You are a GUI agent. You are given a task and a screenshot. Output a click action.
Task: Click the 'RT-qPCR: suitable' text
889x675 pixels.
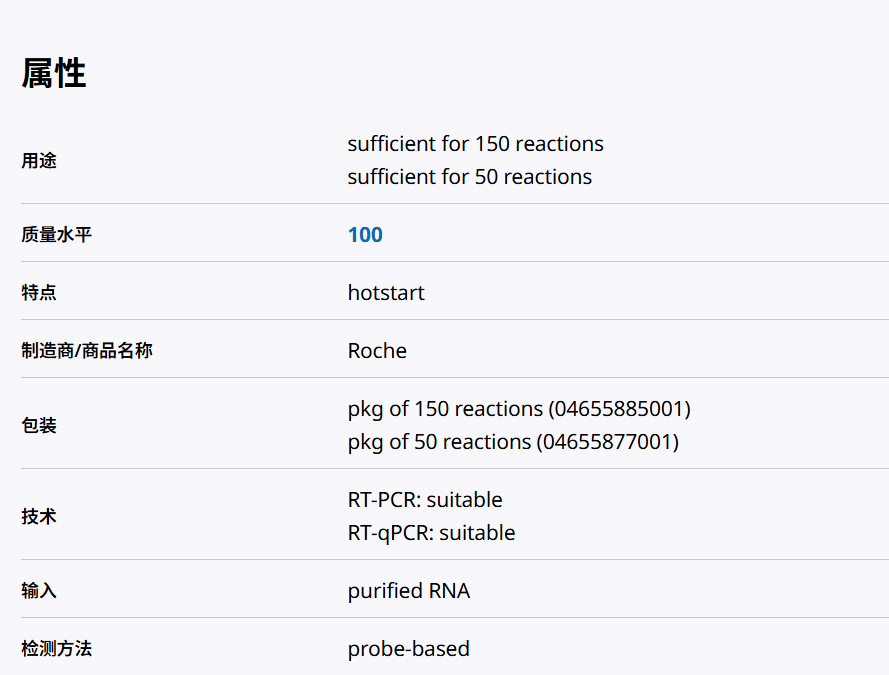[431, 533]
